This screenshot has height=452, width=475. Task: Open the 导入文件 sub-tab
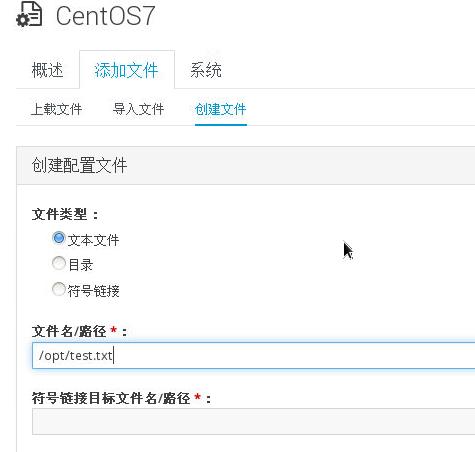point(138,109)
